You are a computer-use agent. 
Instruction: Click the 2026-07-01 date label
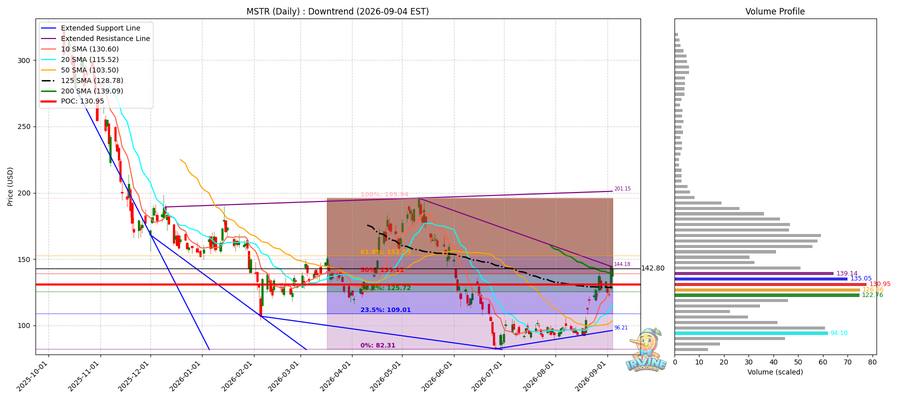(x=490, y=373)
